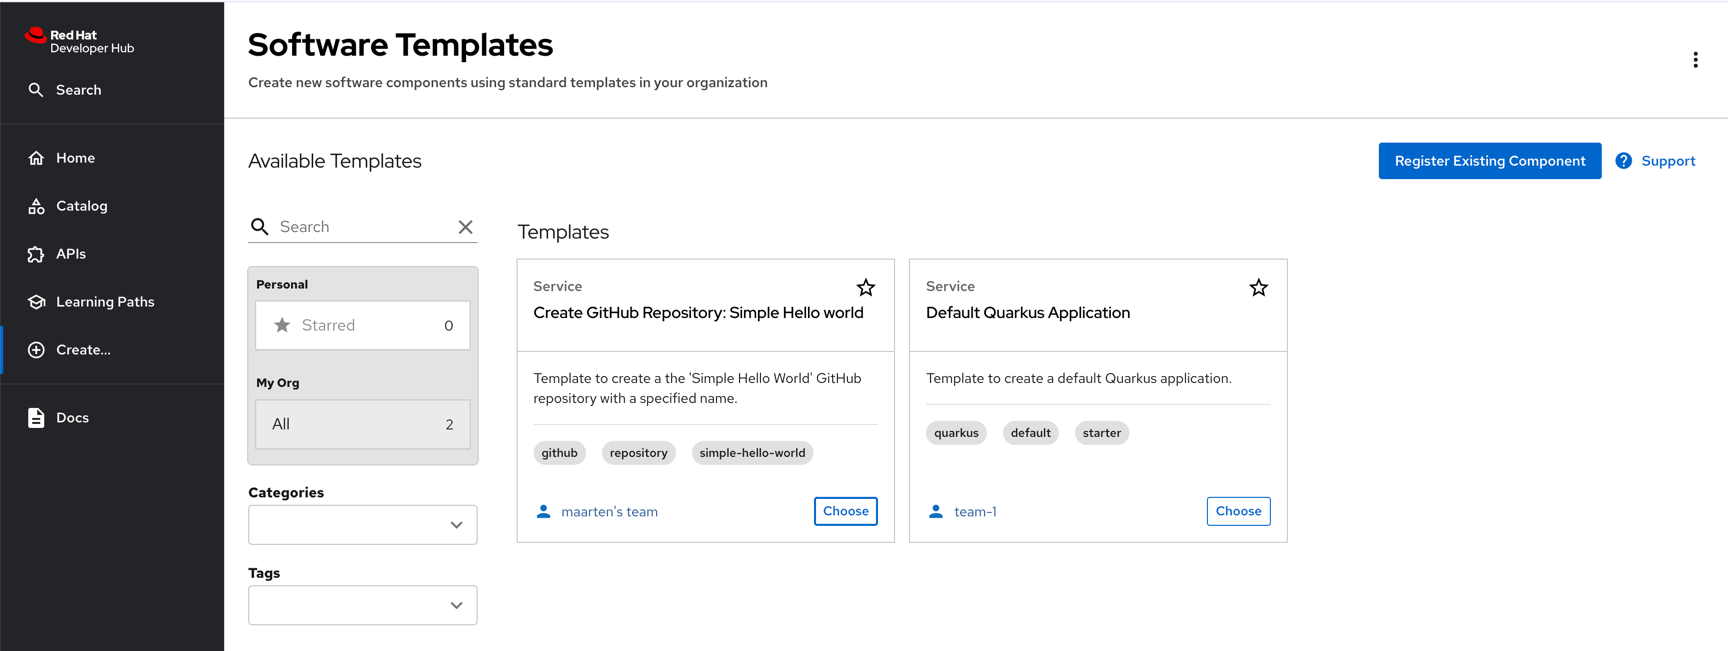Click the person icon beside maarten's team
Viewport: 1728px width, 651px height.
click(x=543, y=511)
